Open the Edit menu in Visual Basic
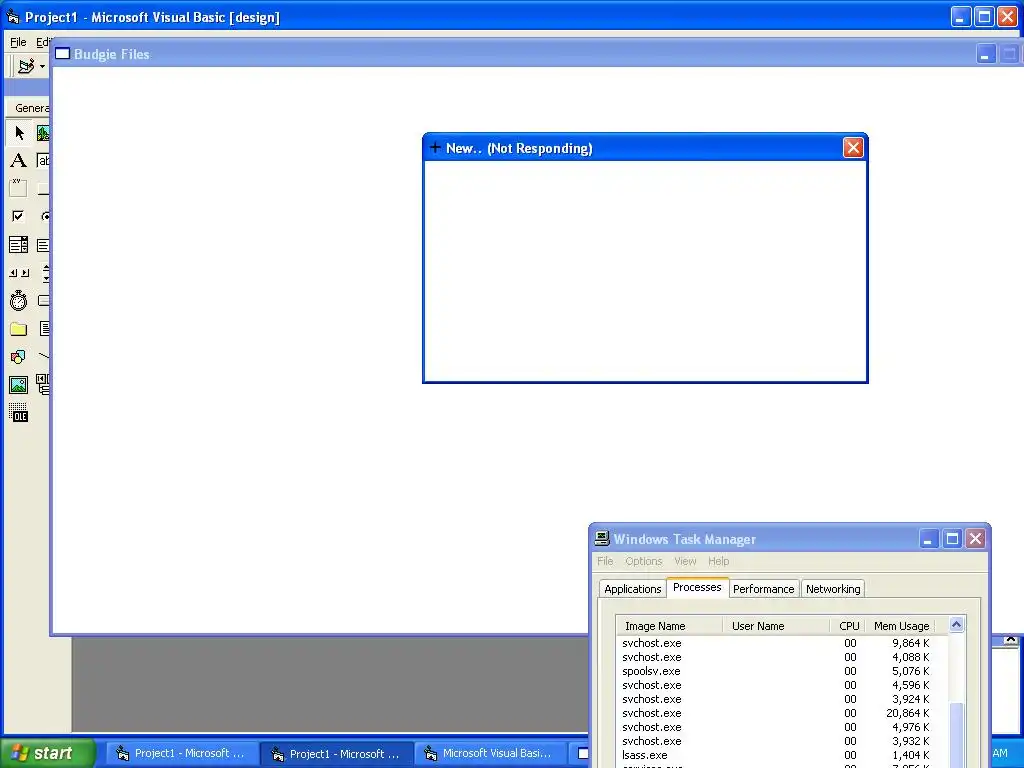Image resolution: width=1024 pixels, height=768 pixels. click(x=42, y=42)
